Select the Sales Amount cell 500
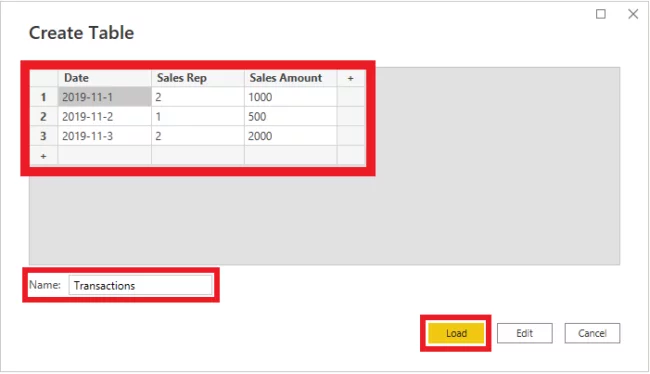 pyautogui.click(x=291, y=117)
